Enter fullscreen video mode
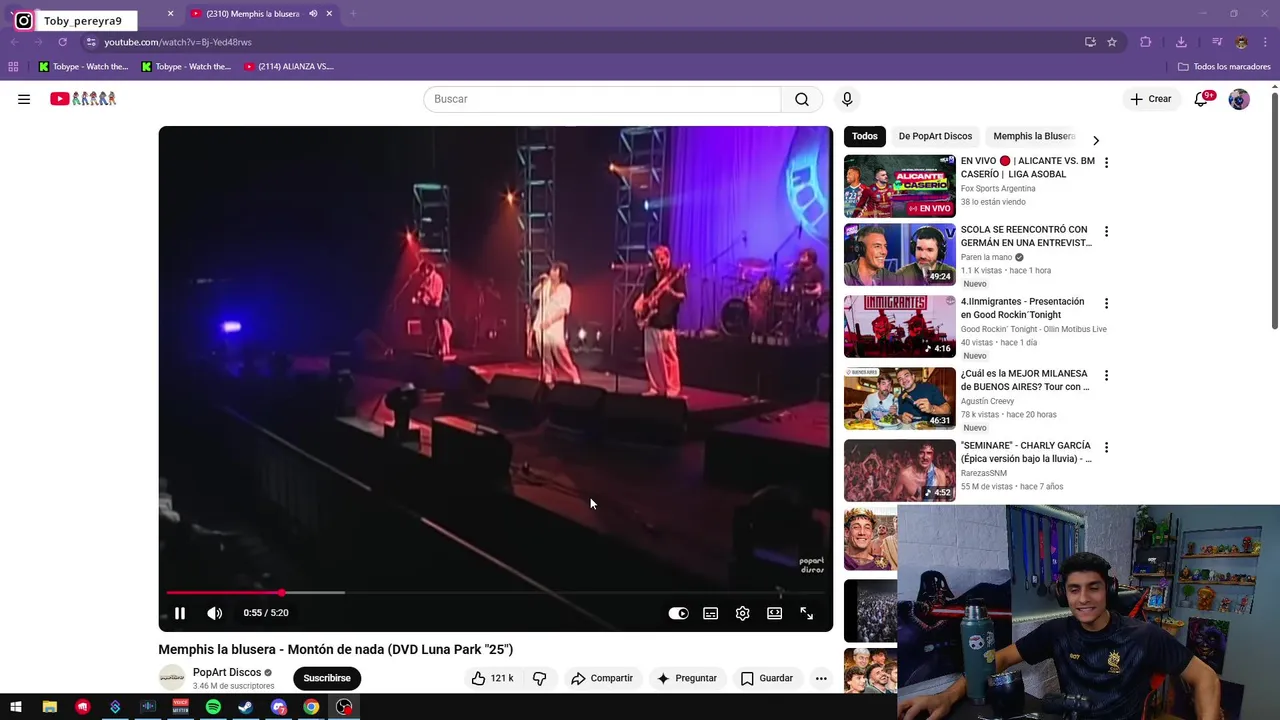 (x=806, y=613)
